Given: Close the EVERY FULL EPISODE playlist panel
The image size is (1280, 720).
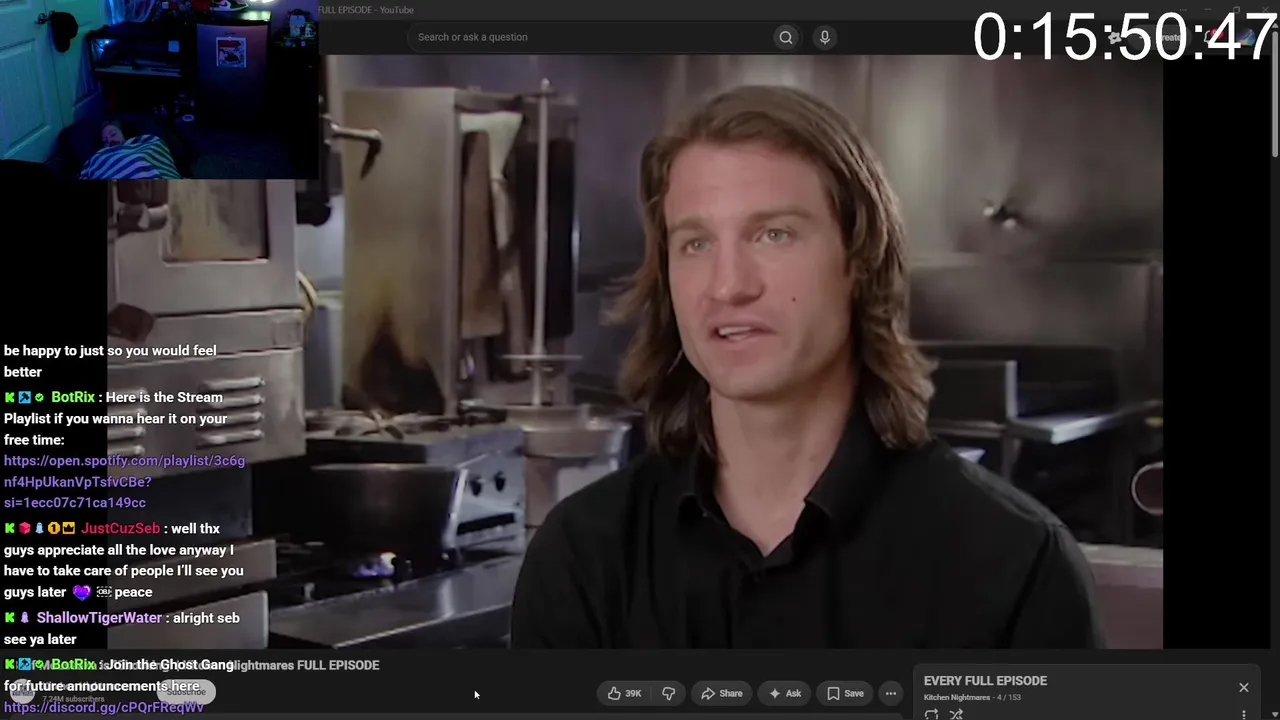Looking at the screenshot, I should point(1244,688).
